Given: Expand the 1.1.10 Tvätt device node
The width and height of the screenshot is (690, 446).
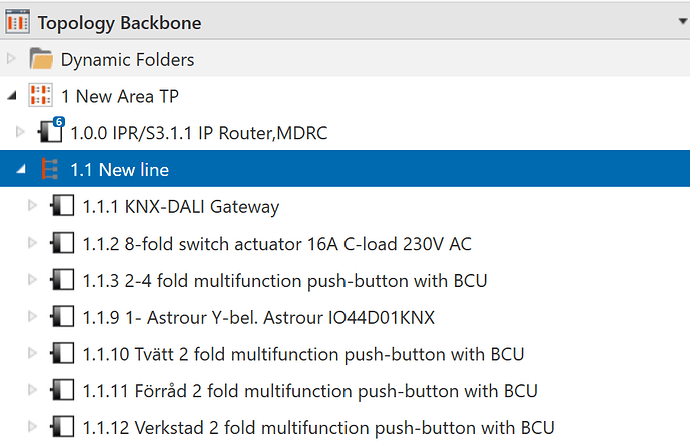Looking at the screenshot, I should pos(32,354).
